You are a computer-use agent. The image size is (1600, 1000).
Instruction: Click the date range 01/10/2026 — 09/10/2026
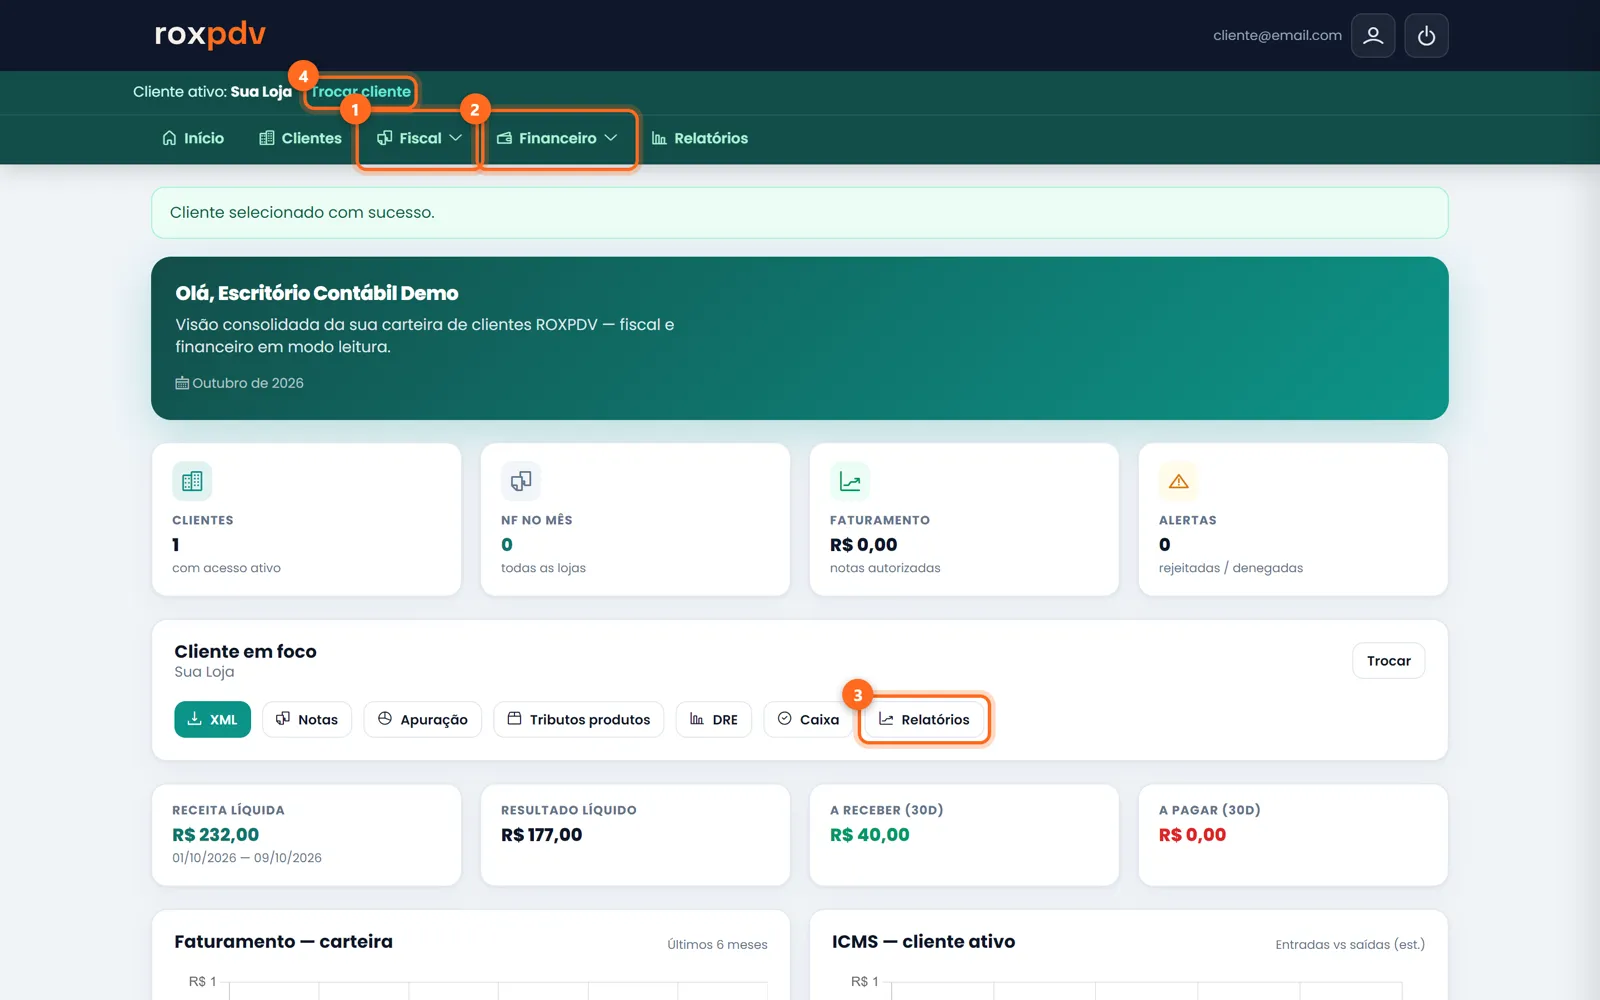point(247,858)
